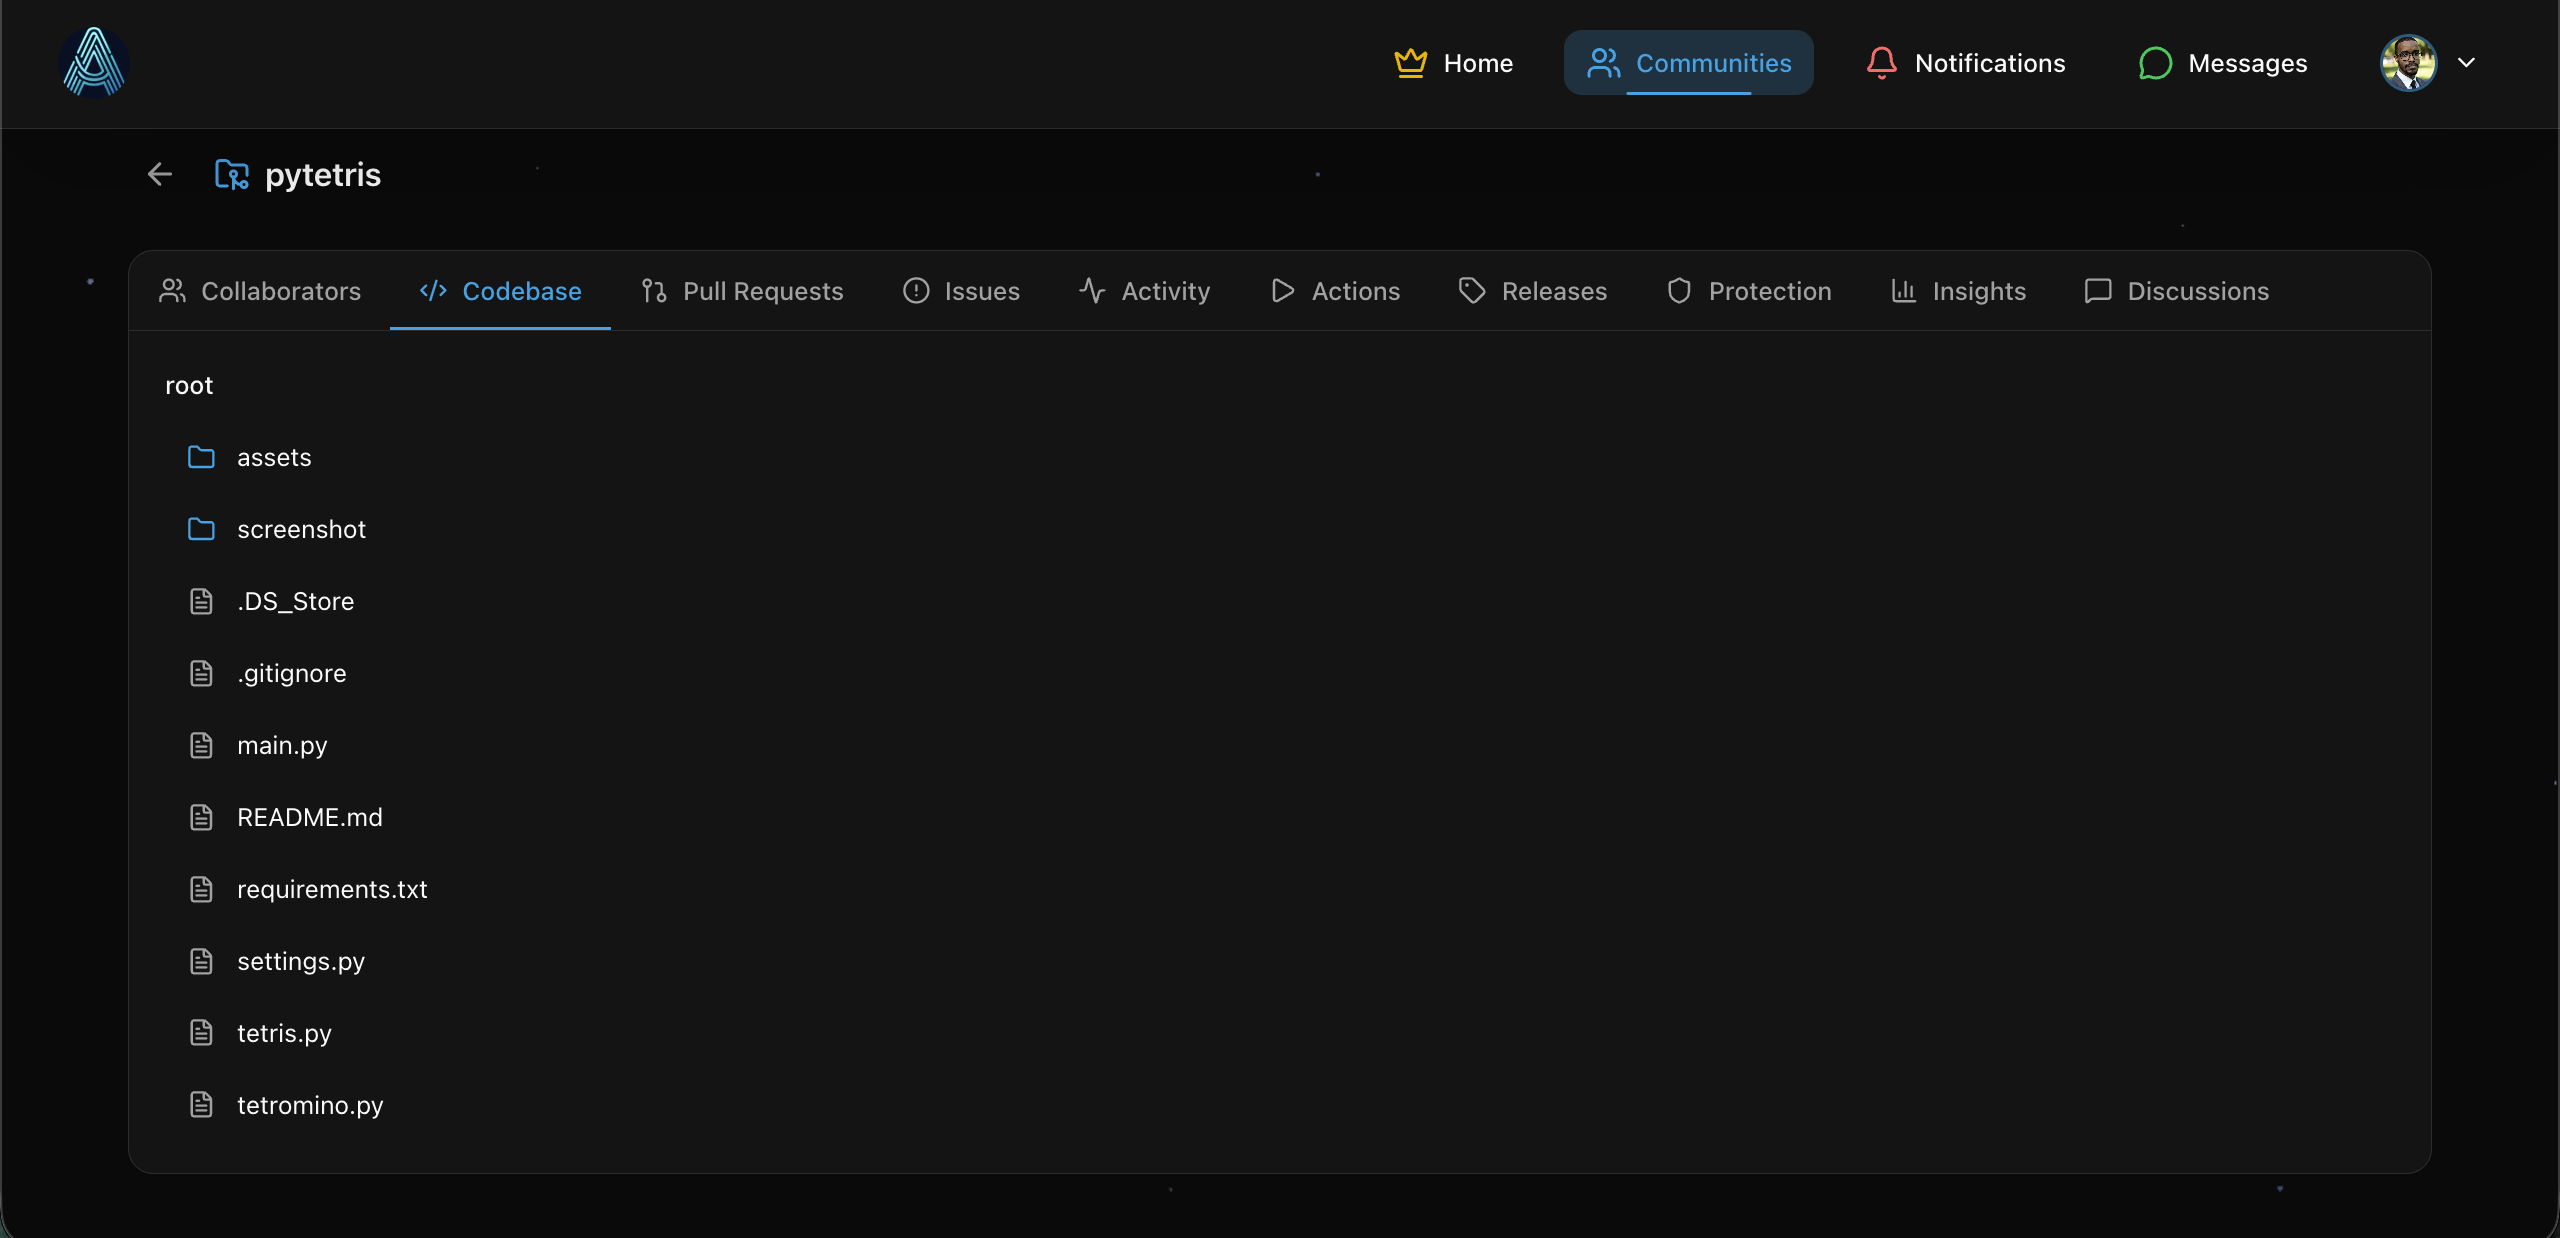Open the Pull Requests tab
The width and height of the screenshot is (2560, 1238).
point(742,291)
